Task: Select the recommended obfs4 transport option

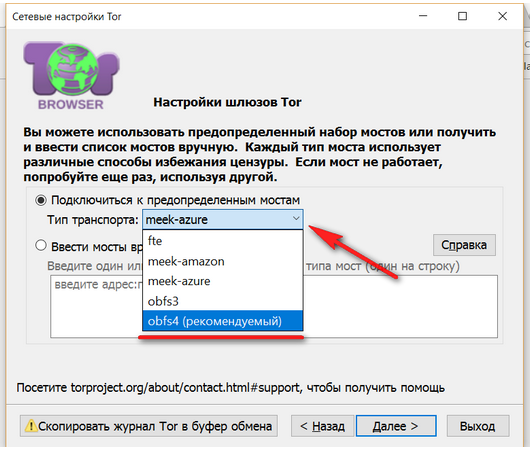Action: (x=223, y=321)
